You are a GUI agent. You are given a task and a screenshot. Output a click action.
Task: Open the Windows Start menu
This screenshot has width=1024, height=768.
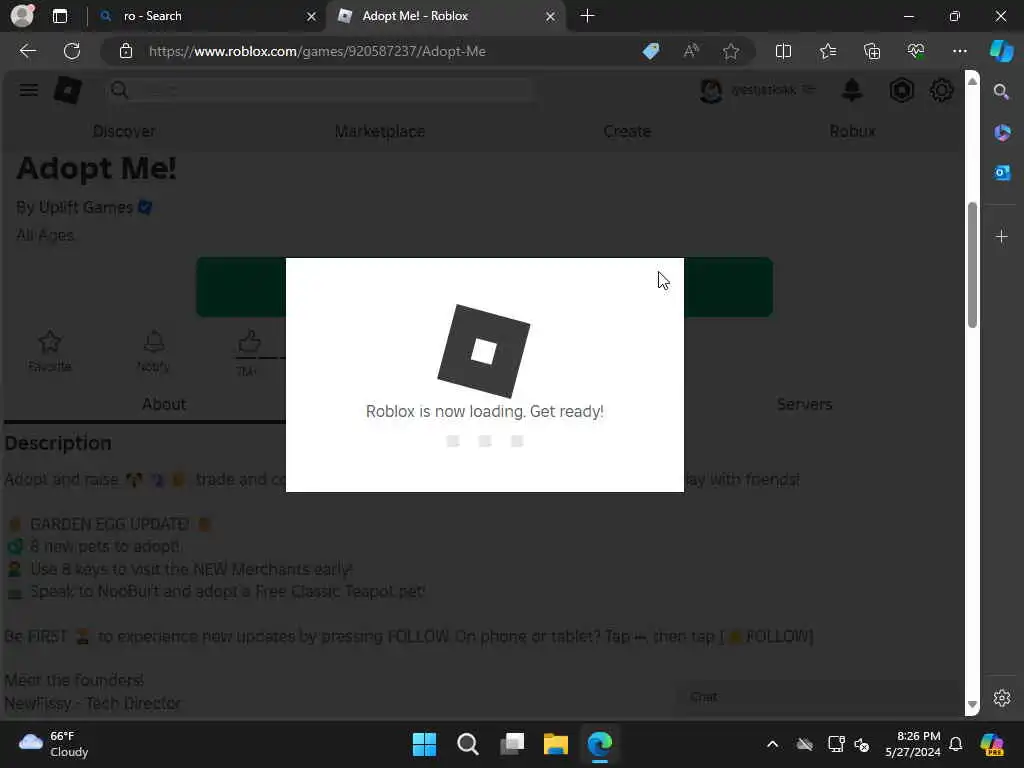point(424,744)
